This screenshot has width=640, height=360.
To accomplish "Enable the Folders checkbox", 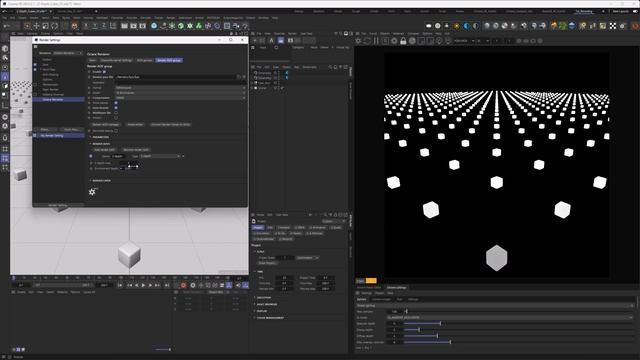I will (x=116, y=118).
